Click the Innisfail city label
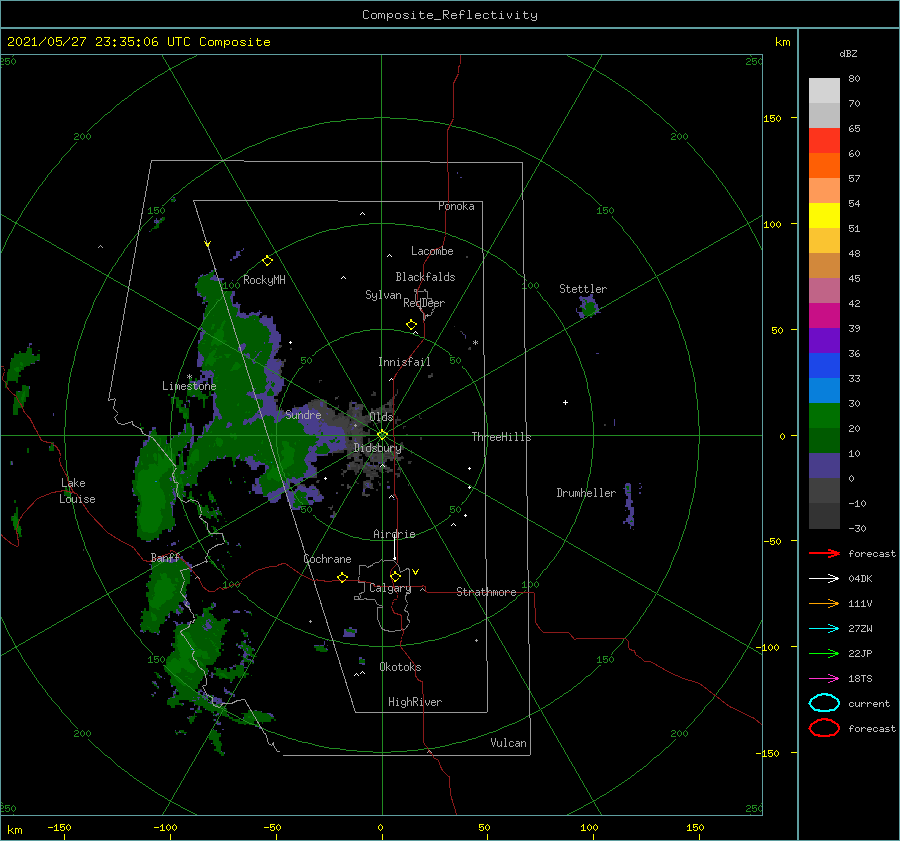900x841 pixels. (x=404, y=362)
